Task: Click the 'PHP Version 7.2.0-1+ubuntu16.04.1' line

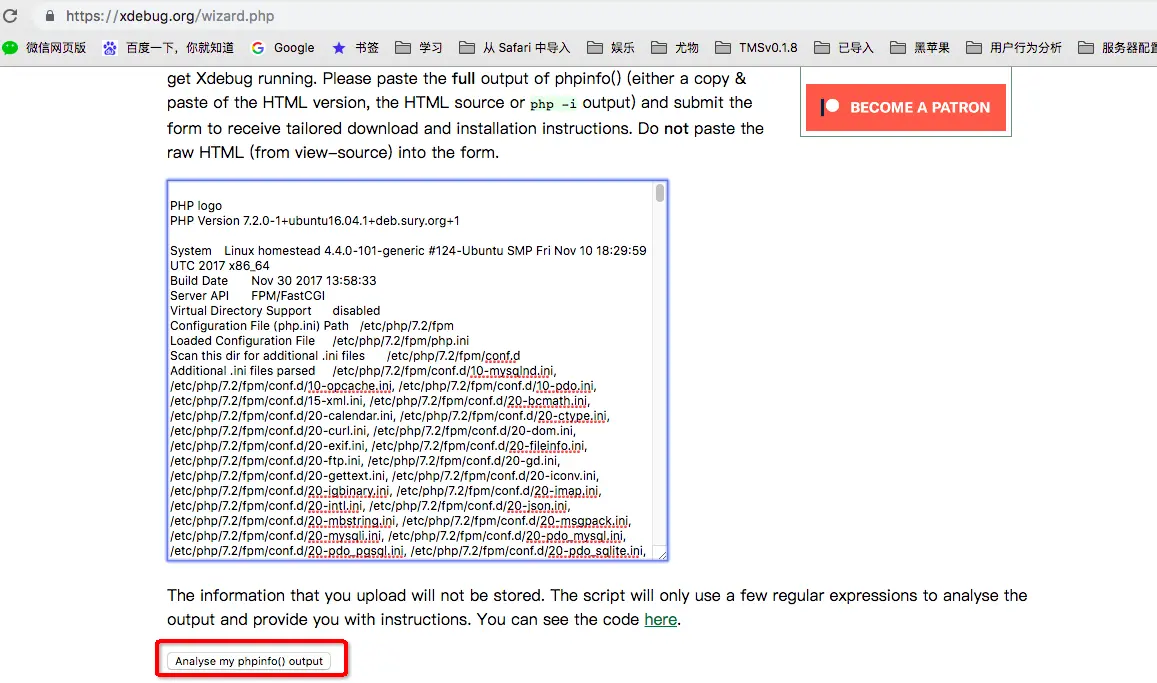Action: [x=314, y=221]
